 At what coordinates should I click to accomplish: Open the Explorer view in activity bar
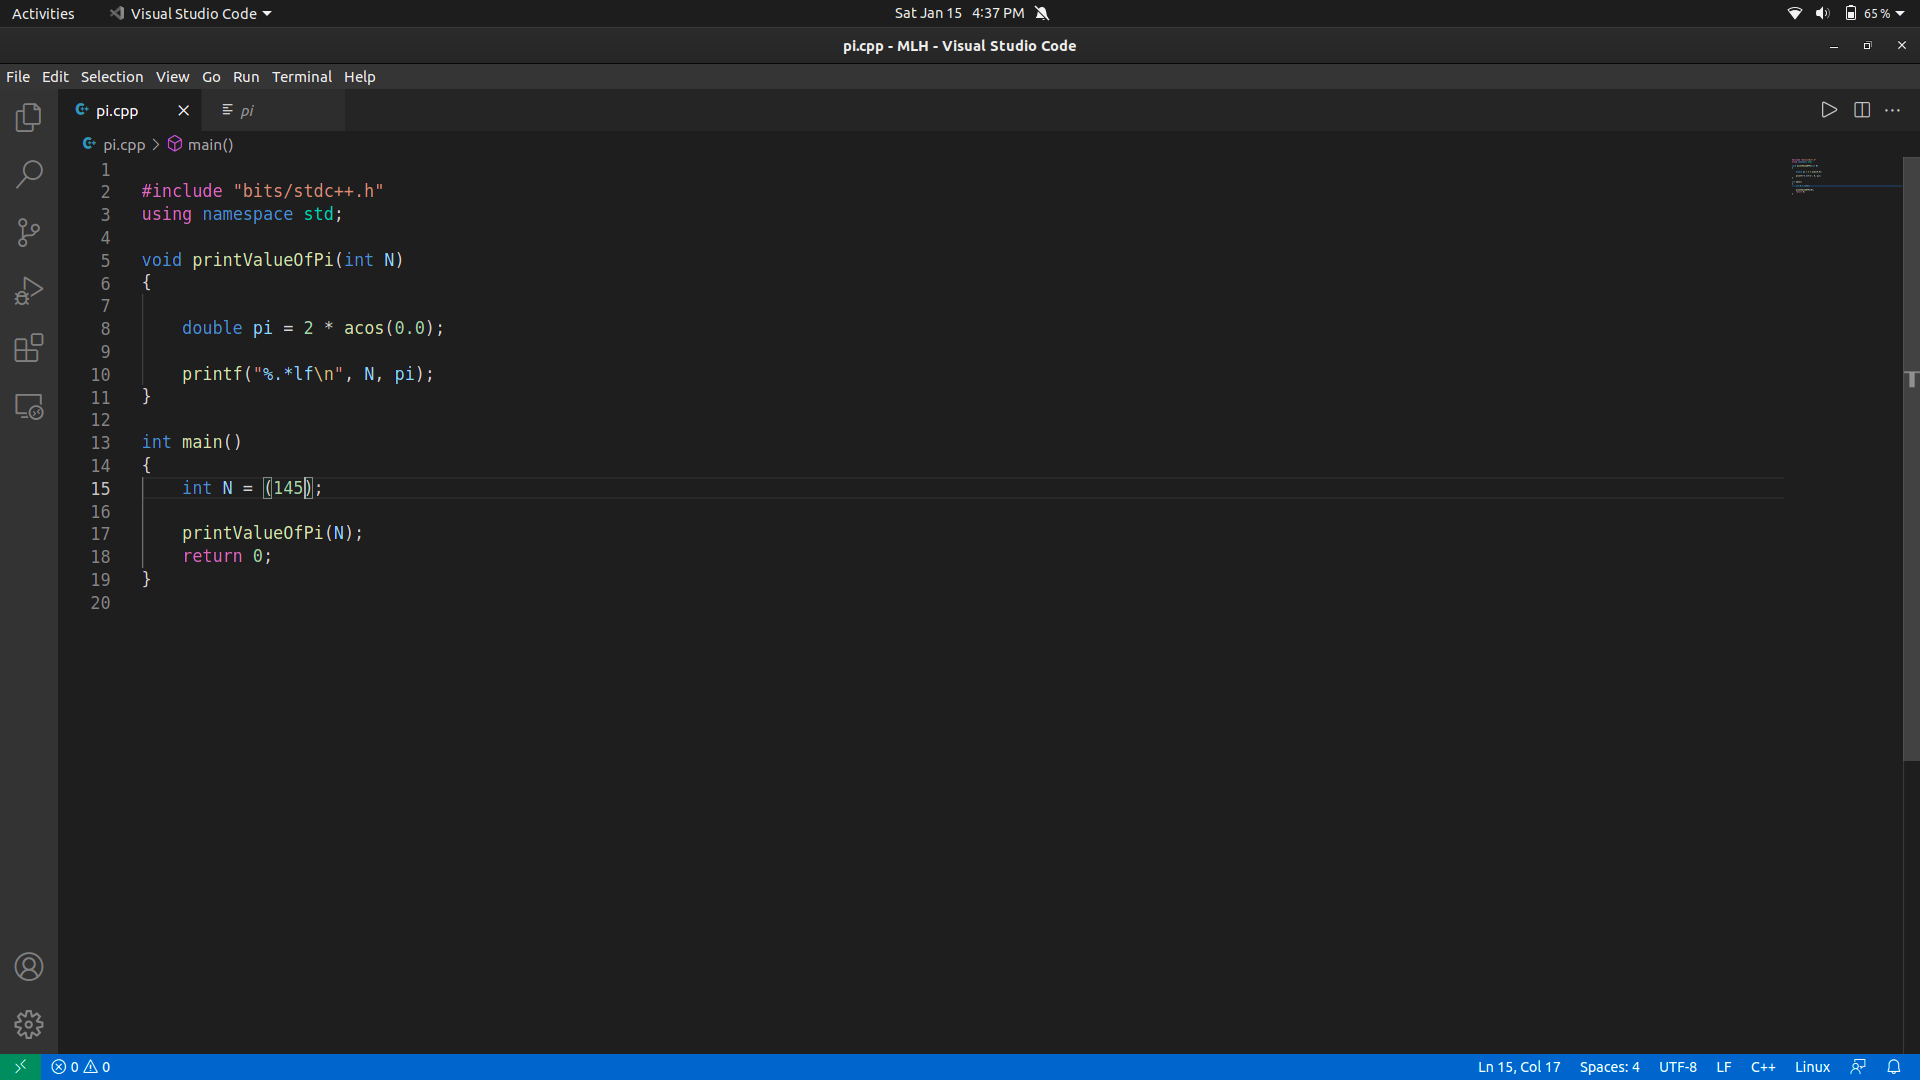tap(29, 117)
